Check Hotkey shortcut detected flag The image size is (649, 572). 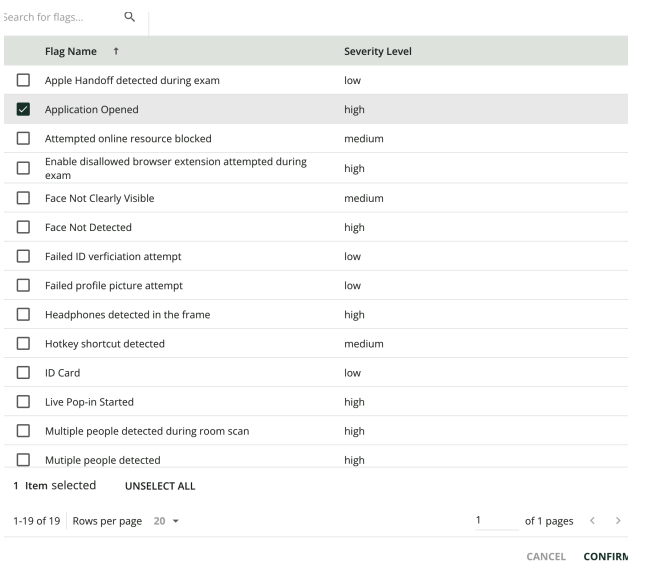coord(23,344)
